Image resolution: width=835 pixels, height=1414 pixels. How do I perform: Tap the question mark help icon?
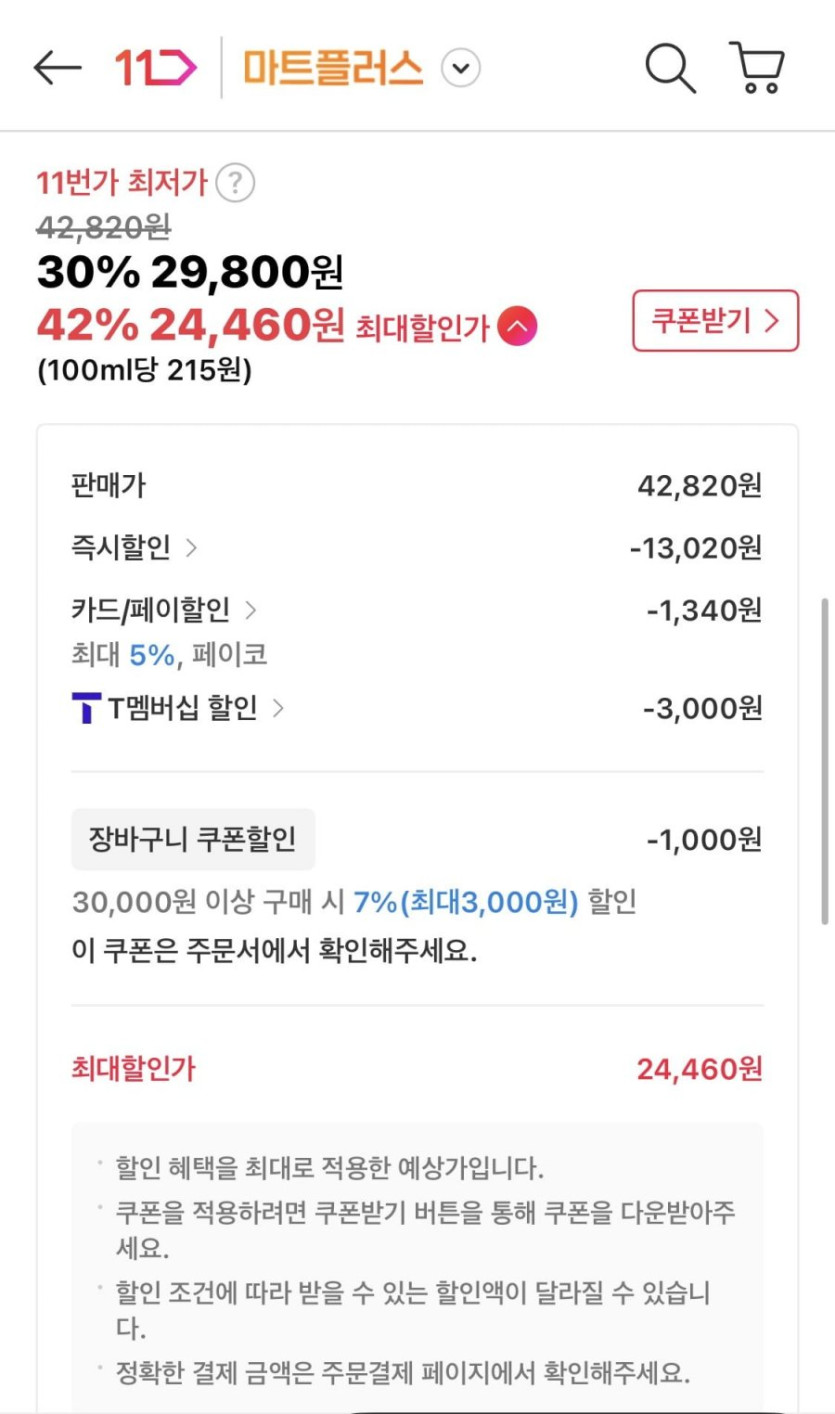(235, 183)
